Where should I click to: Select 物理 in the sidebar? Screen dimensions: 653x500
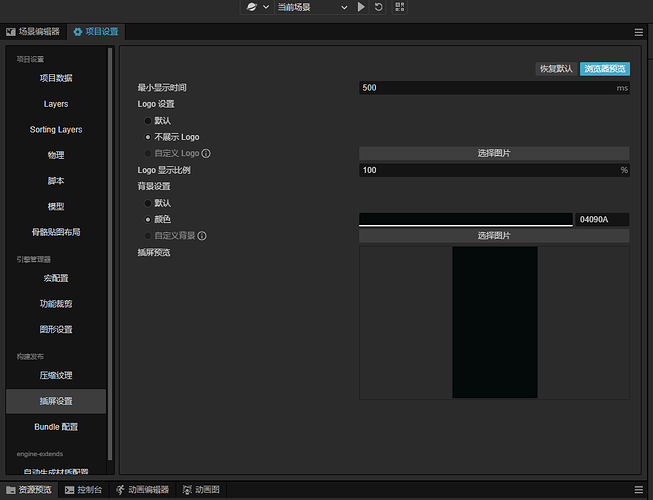[56, 155]
